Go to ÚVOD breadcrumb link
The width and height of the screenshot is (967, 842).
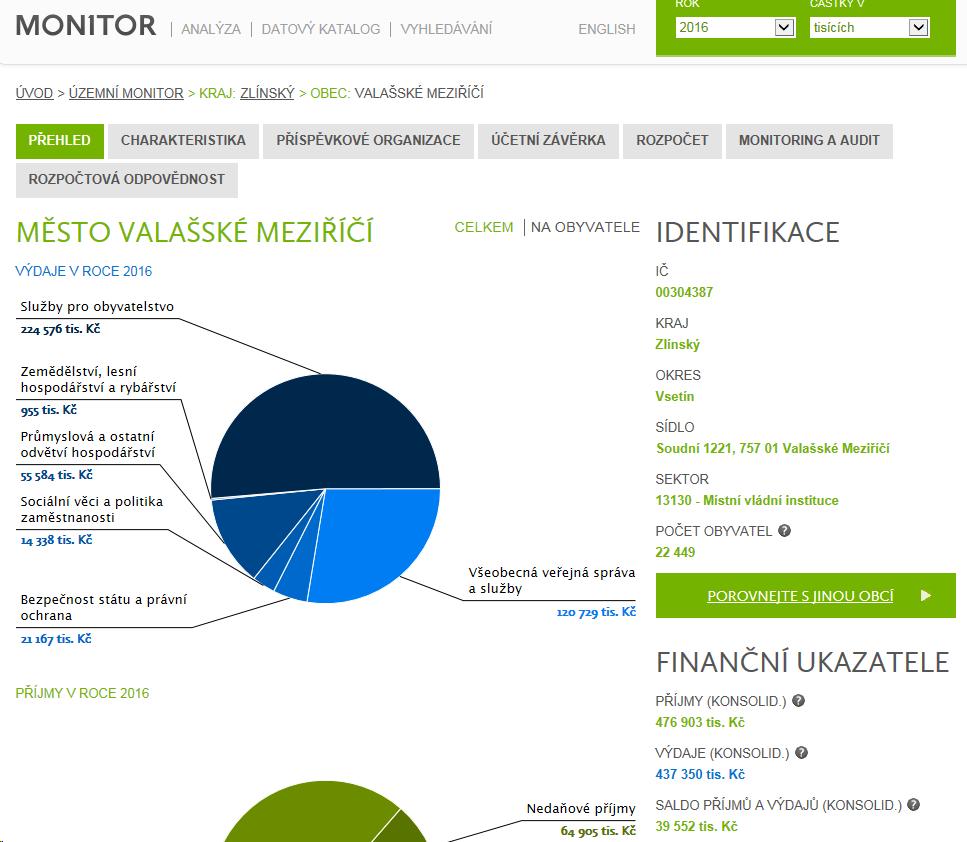tap(35, 93)
